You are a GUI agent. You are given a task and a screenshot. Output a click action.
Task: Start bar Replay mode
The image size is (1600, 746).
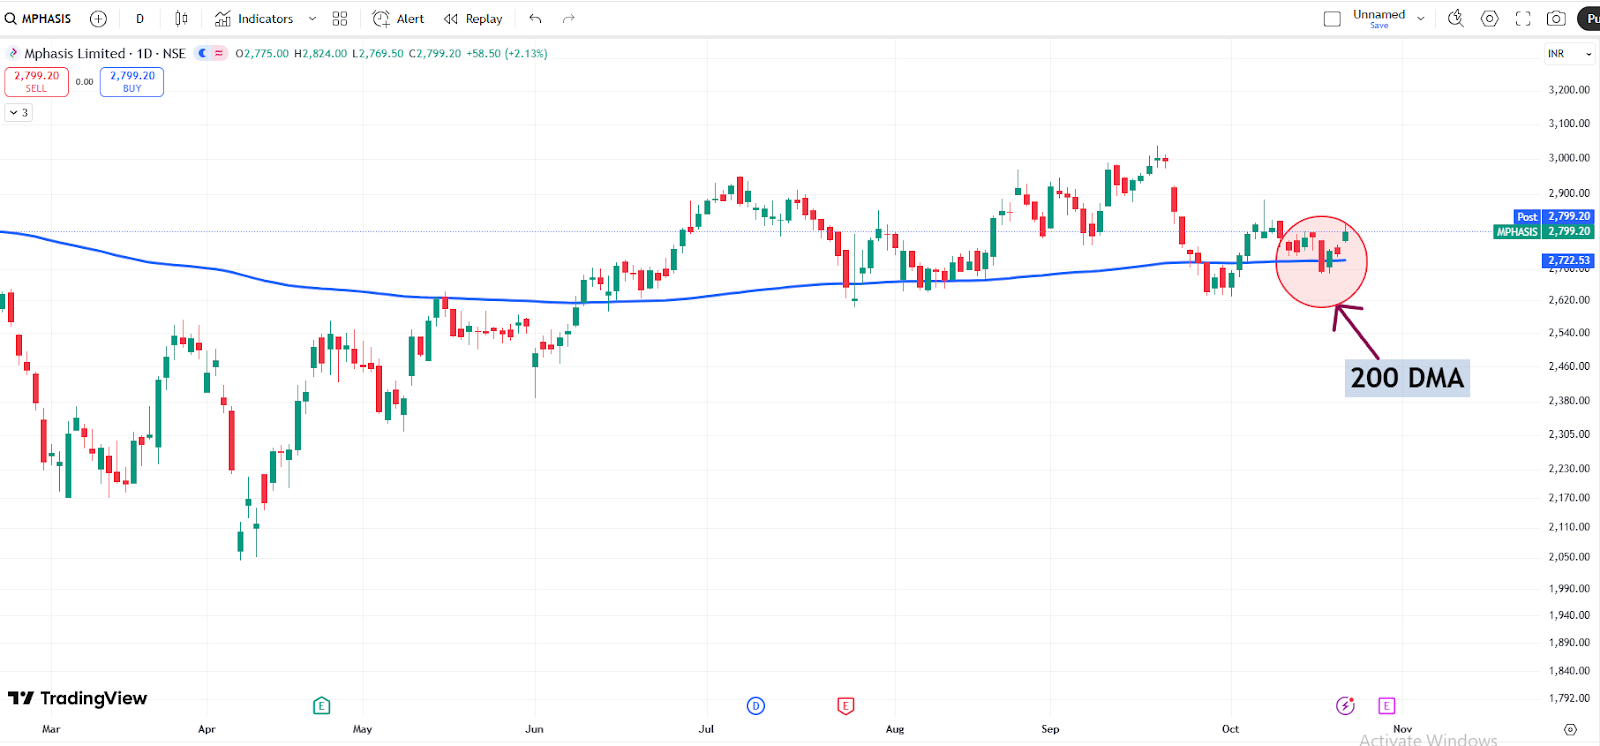click(x=473, y=19)
